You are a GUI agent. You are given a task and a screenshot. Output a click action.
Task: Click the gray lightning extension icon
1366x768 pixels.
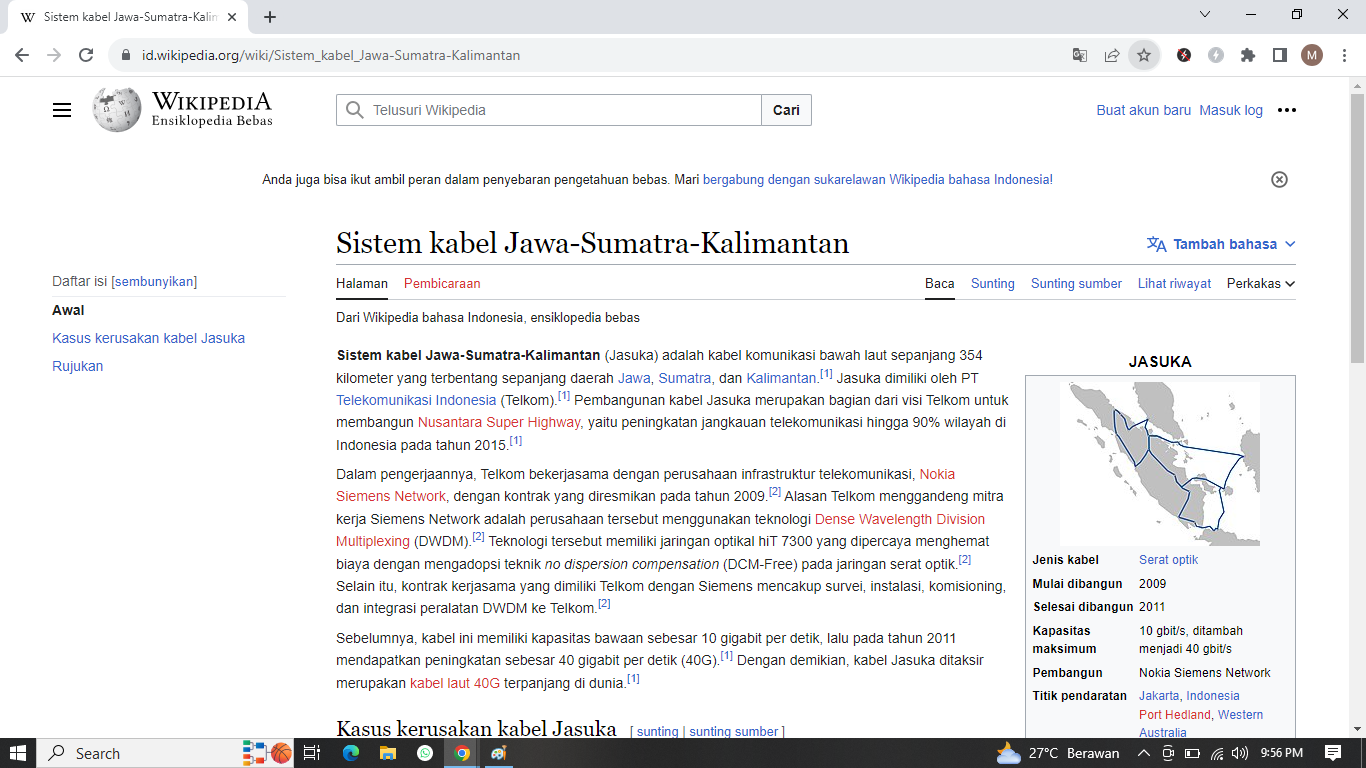point(1216,55)
